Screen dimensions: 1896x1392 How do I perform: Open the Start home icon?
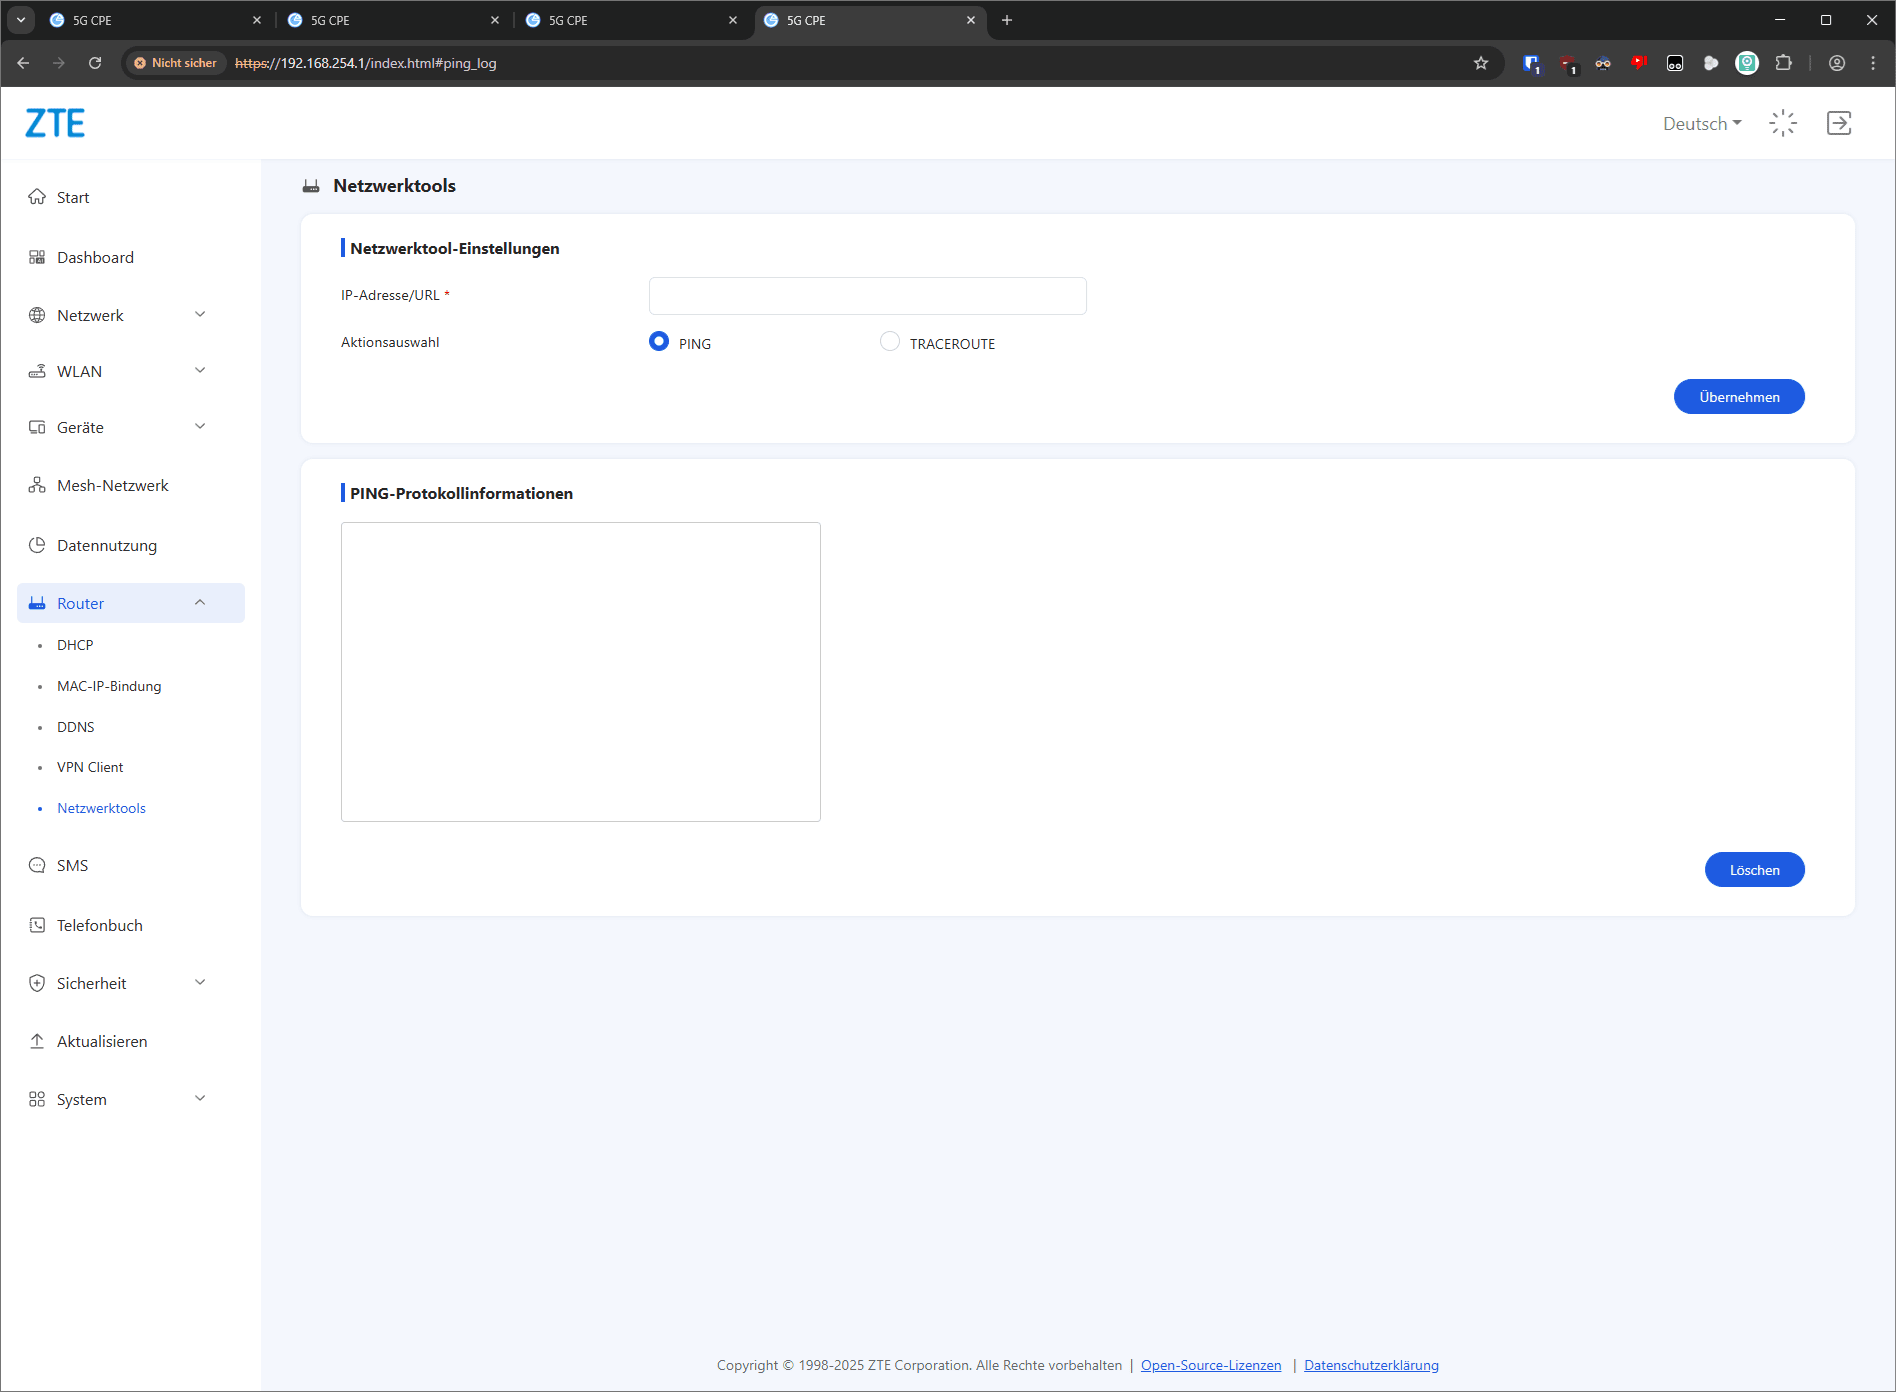(37, 197)
